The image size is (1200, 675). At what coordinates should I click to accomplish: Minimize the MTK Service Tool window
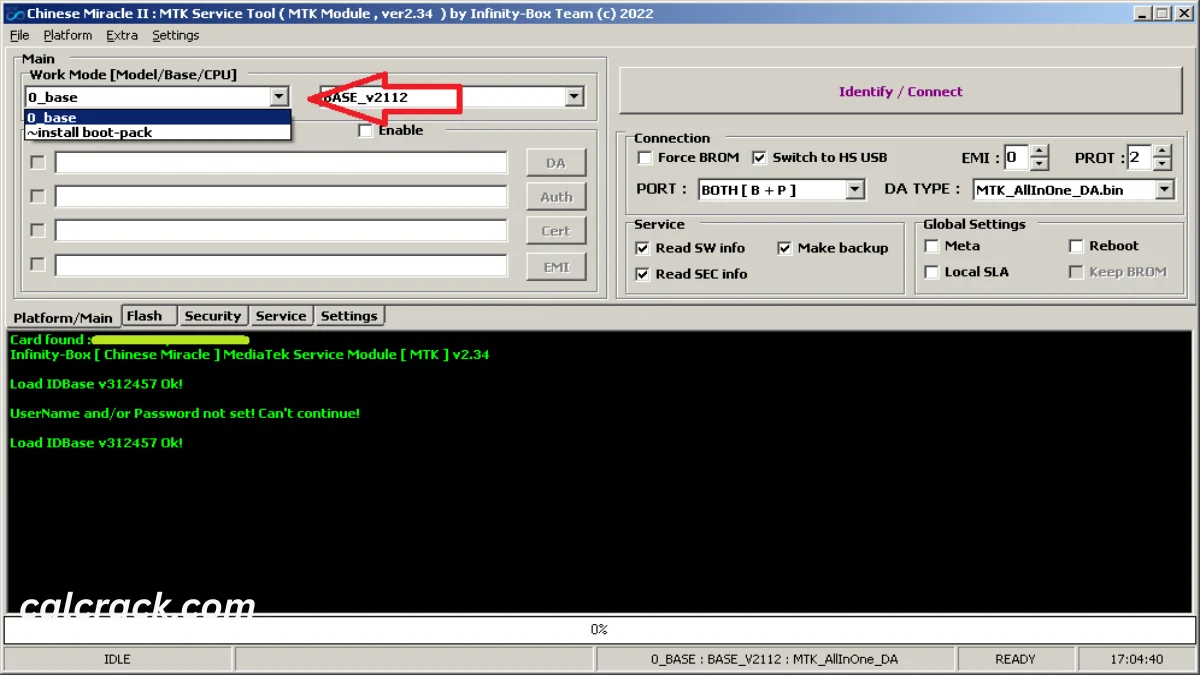coord(1142,13)
